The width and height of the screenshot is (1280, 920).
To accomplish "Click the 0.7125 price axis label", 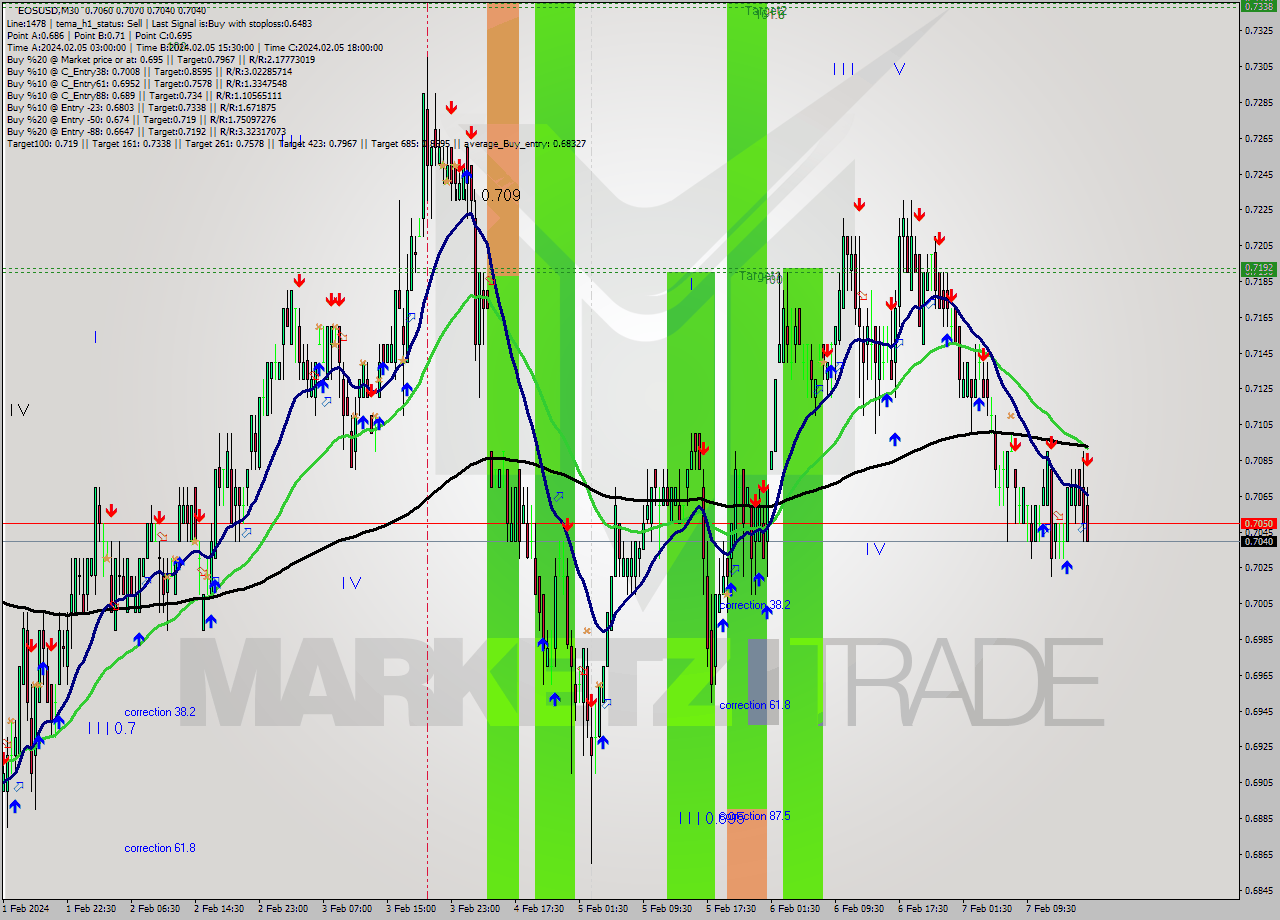I will (x=1259, y=388).
